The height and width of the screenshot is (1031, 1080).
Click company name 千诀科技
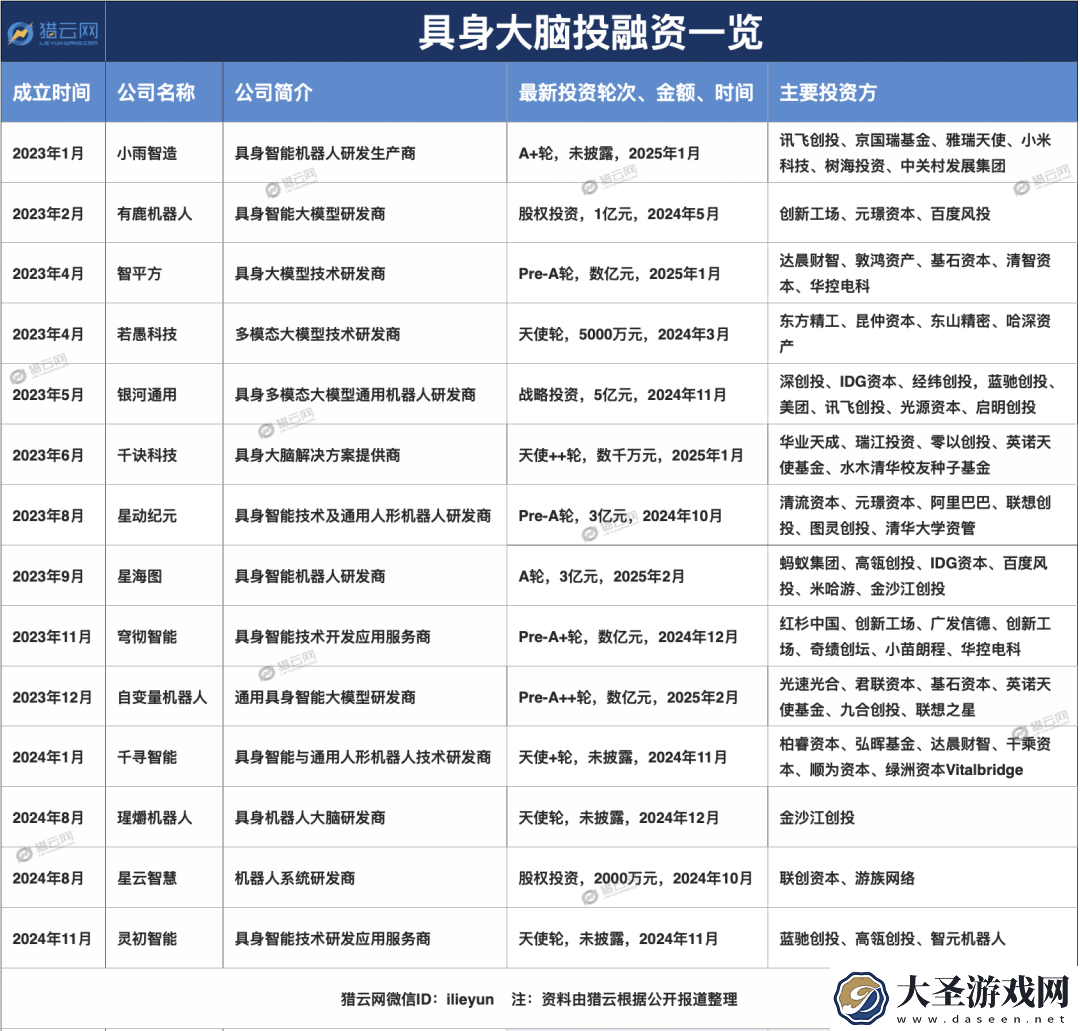click(147, 455)
